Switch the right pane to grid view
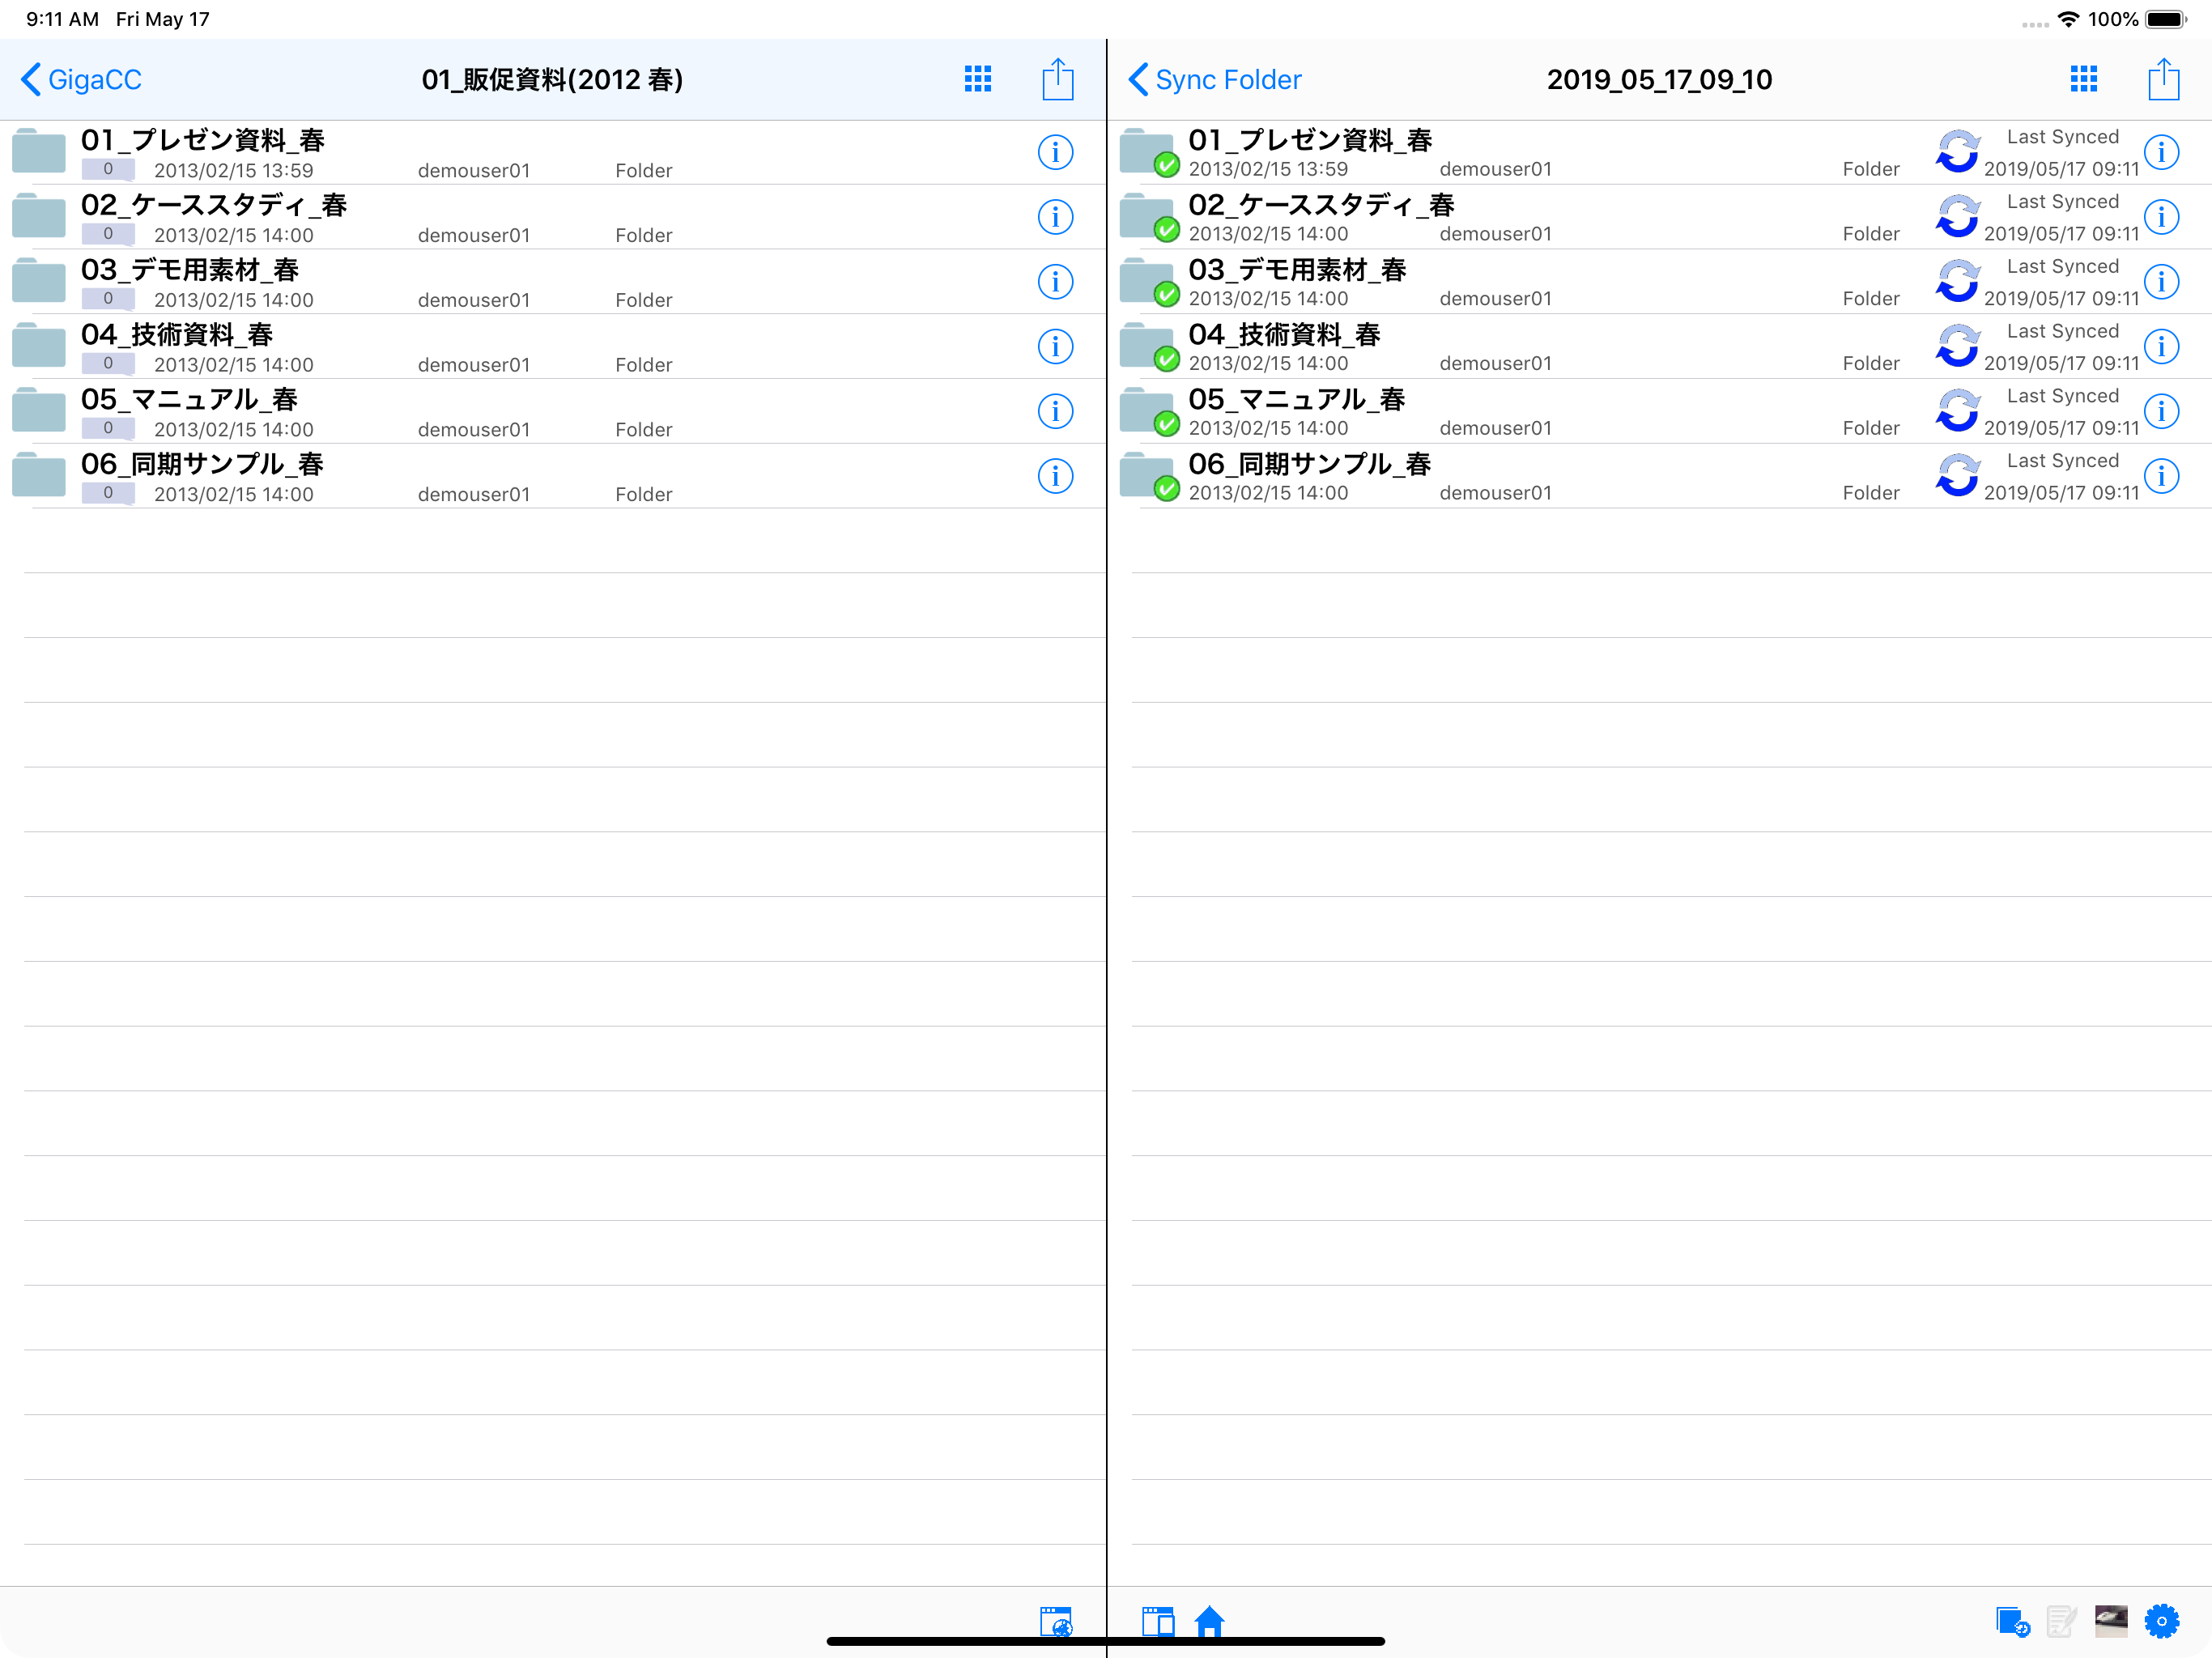The image size is (2212, 1658). (x=2083, y=79)
